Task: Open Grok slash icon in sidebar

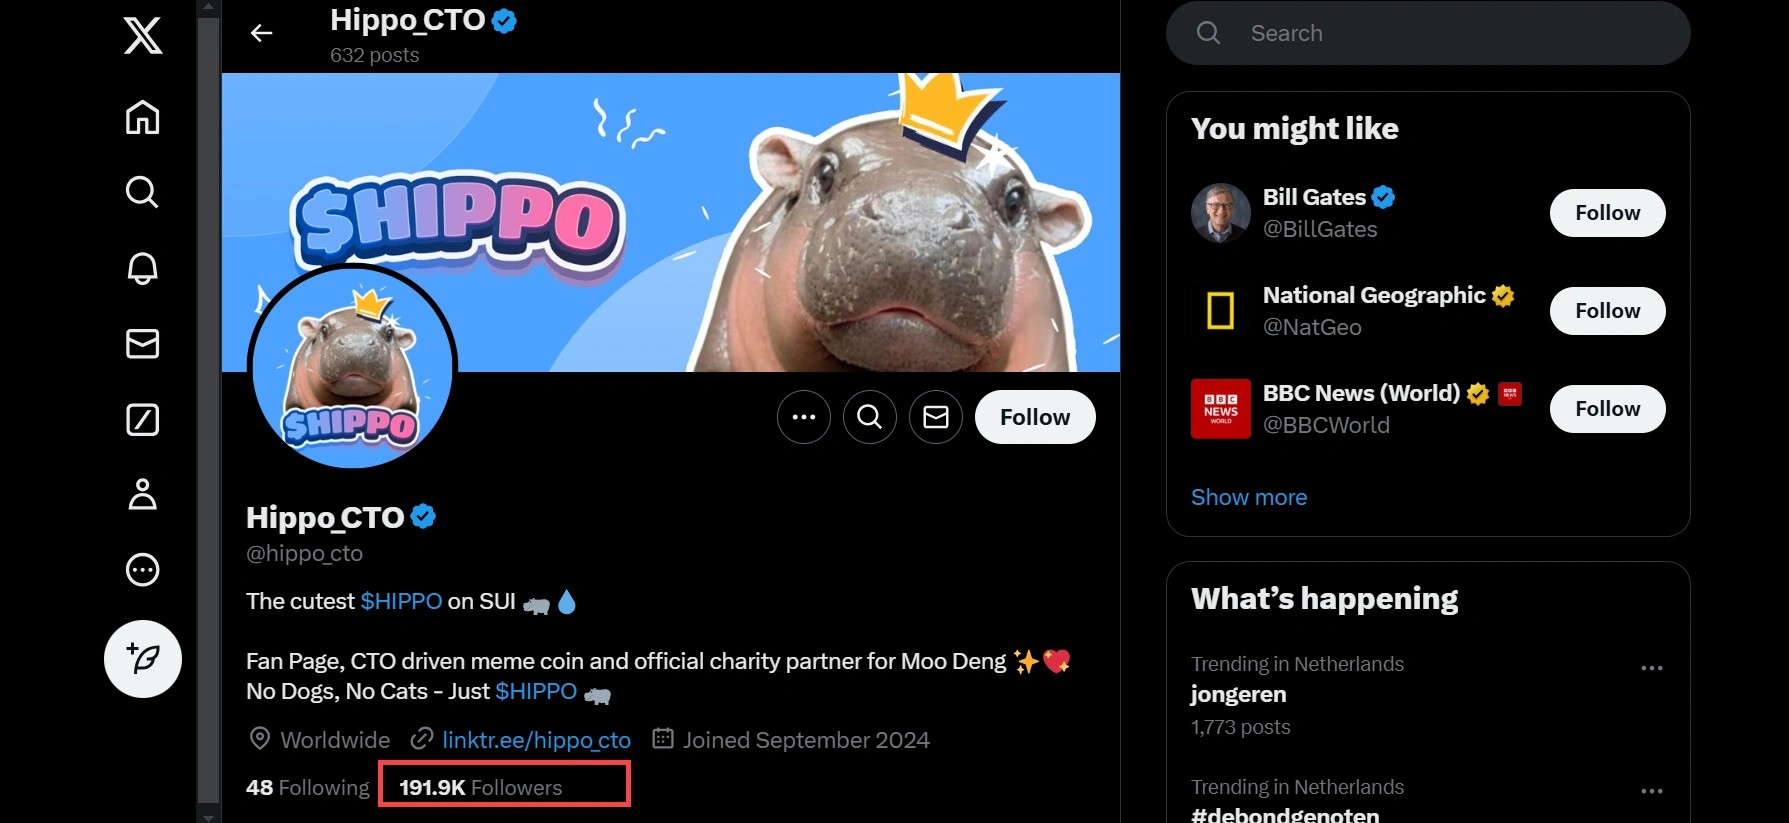Action: (x=143, y=420)
